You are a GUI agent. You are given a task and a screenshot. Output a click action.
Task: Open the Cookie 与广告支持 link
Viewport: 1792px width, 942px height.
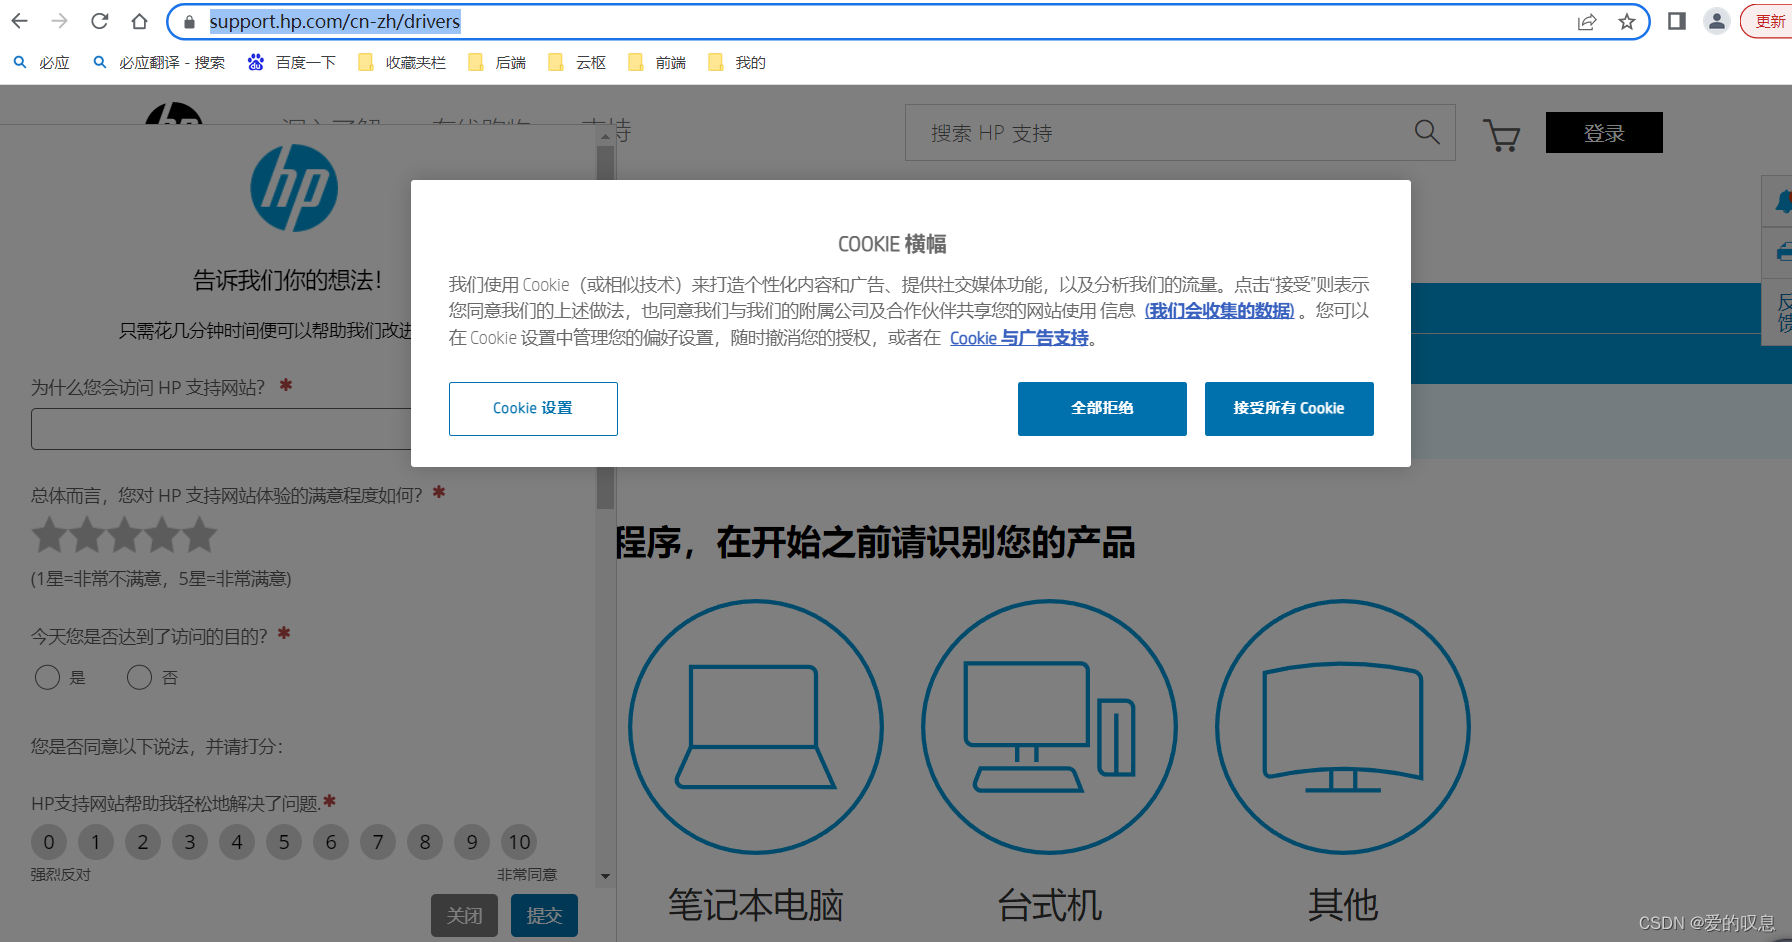(1019, 338)
